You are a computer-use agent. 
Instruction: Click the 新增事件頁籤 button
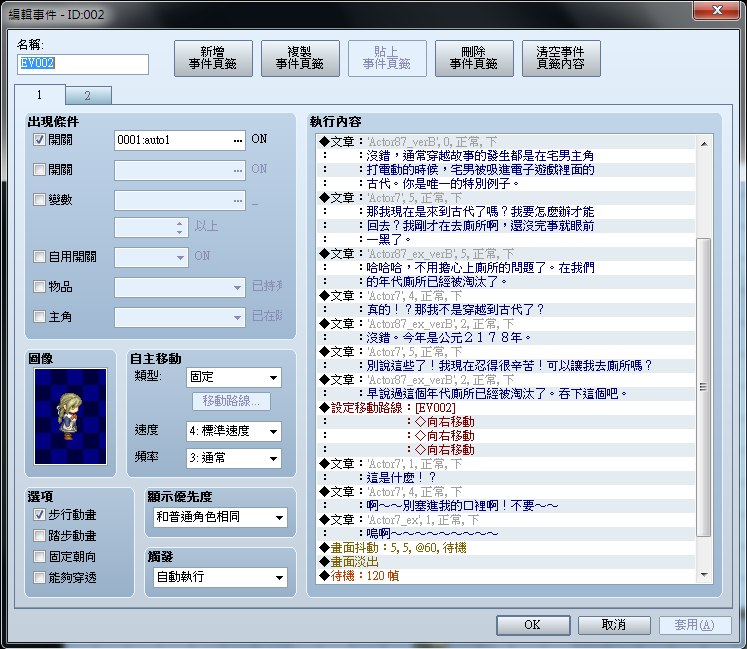click(x=213, y=58)
